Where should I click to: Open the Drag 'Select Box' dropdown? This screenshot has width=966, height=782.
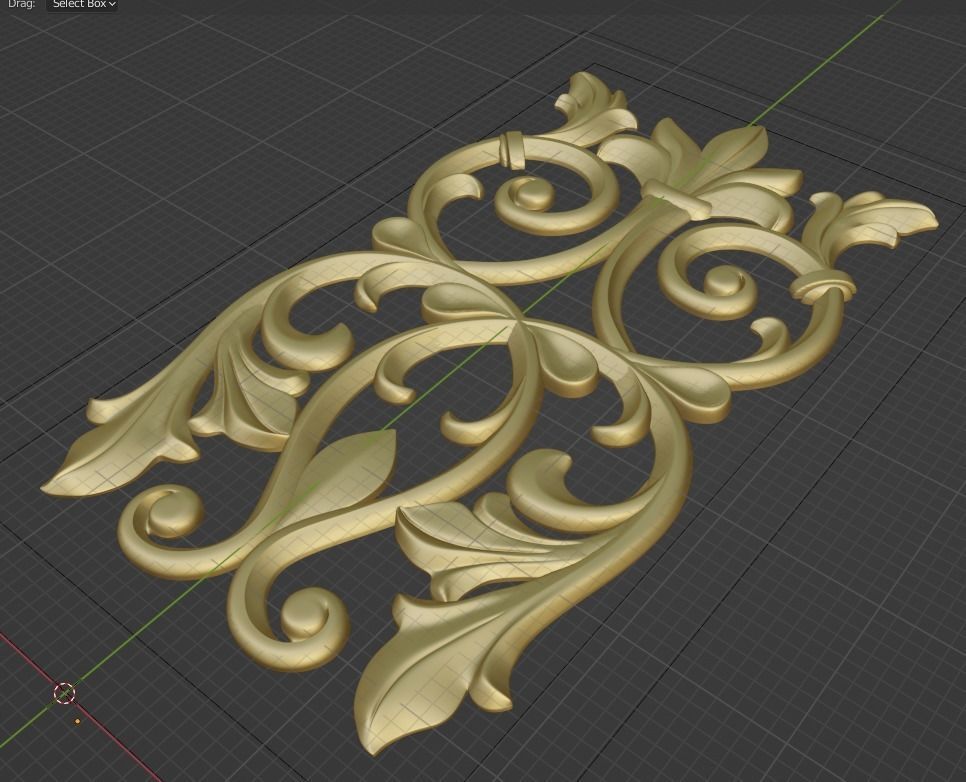click(x=82, y=4)
